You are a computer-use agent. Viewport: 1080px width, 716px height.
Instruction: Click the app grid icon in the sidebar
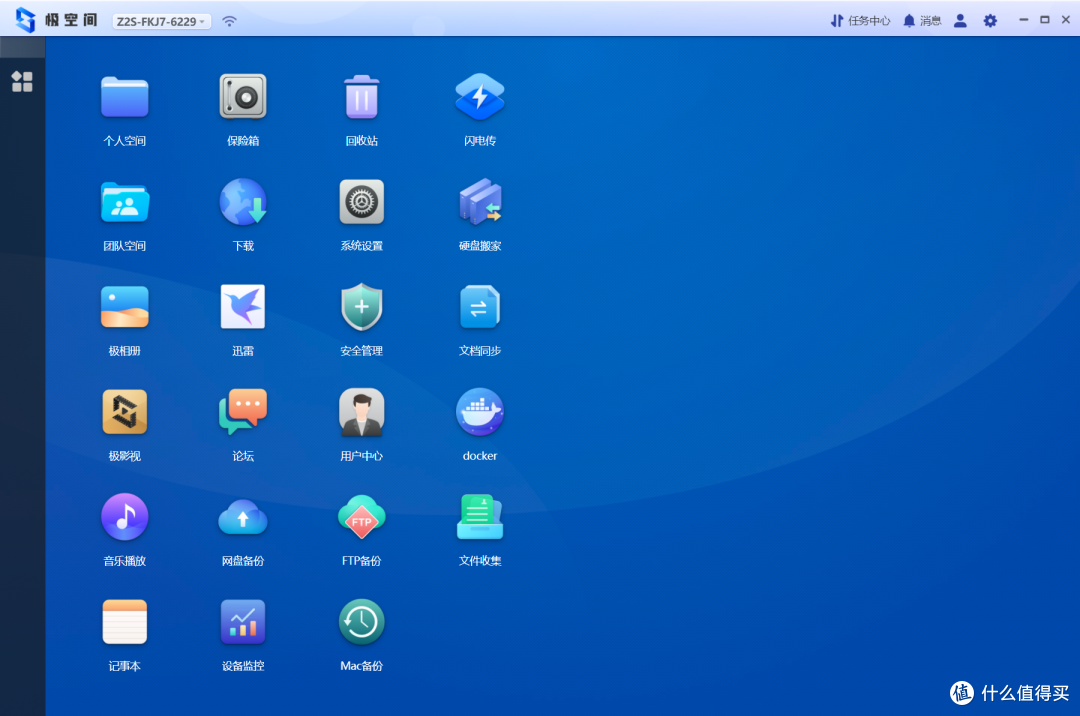click(22, 82)
